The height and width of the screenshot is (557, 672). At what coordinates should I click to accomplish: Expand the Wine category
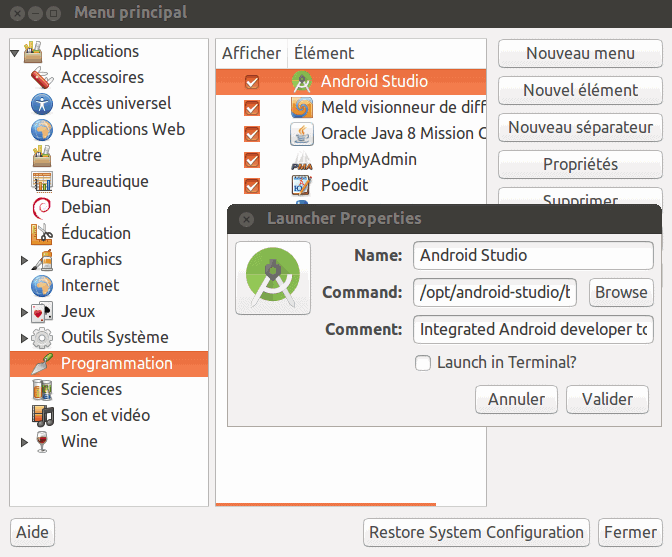(x=24, y=442)
